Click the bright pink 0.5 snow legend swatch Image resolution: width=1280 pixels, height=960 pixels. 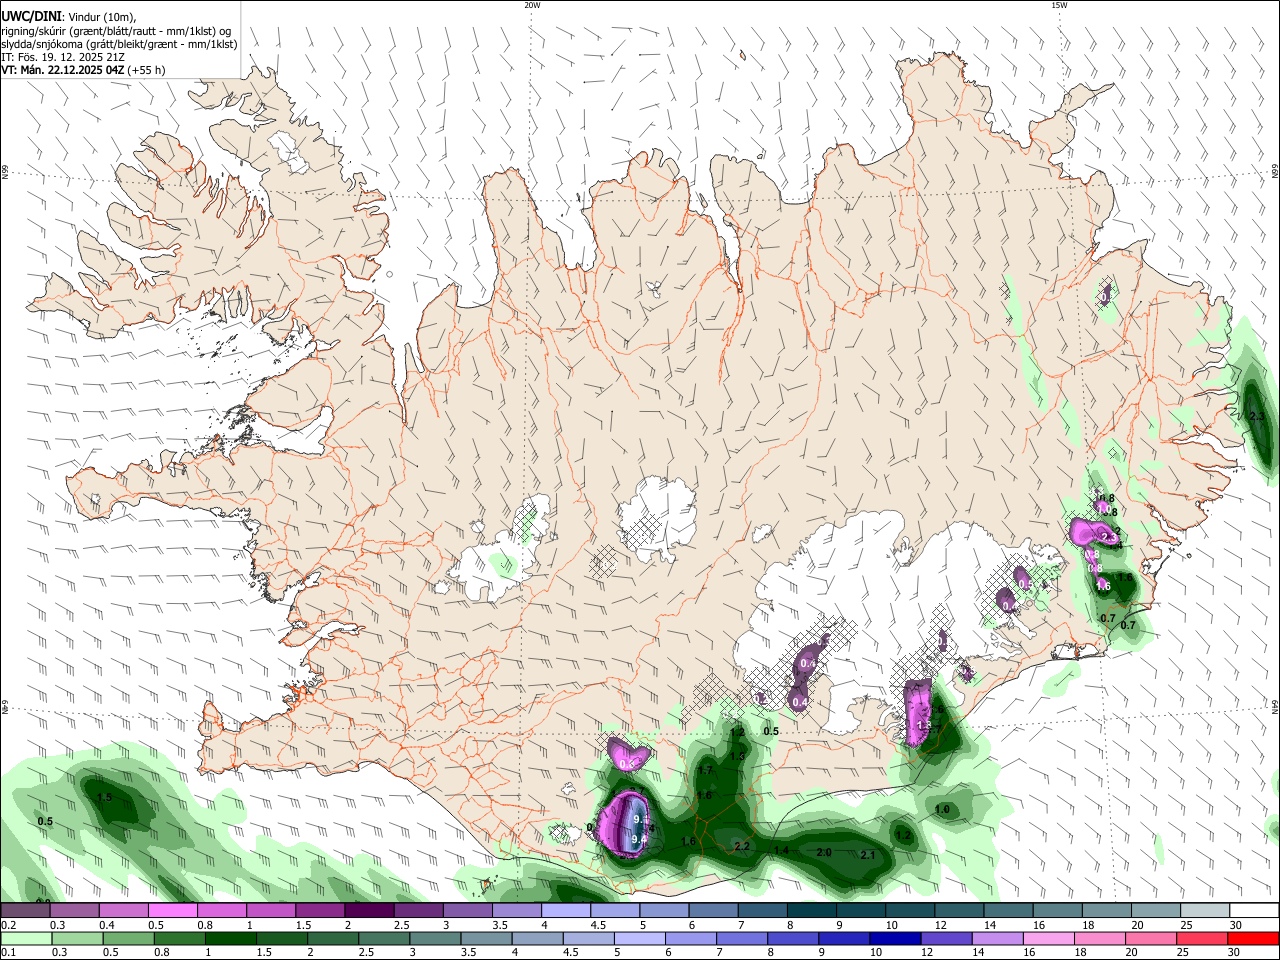(x=172, y=910)
